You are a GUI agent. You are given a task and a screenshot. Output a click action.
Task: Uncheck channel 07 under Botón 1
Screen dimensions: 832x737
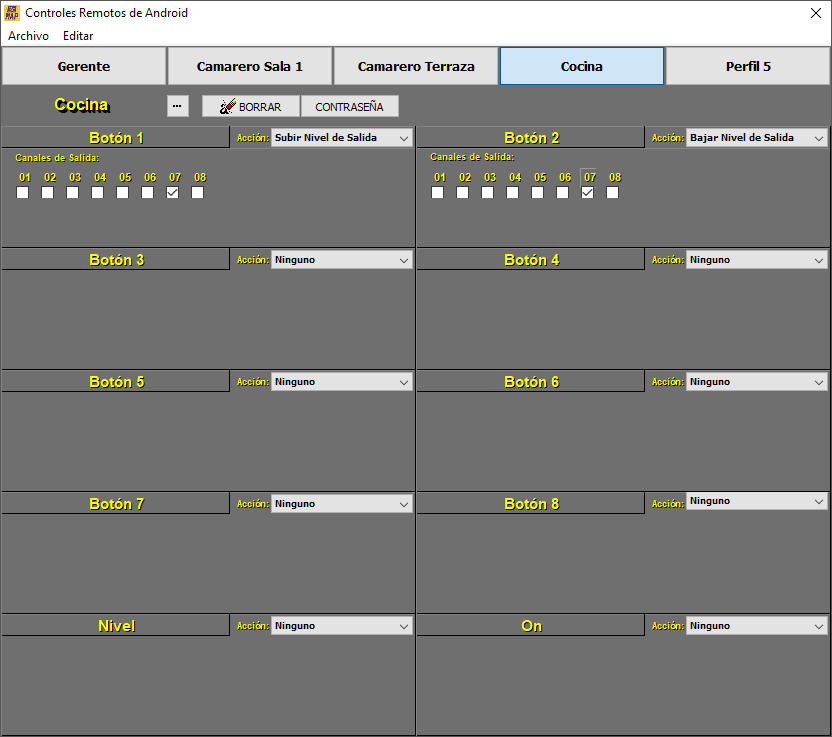click(173, 193)
